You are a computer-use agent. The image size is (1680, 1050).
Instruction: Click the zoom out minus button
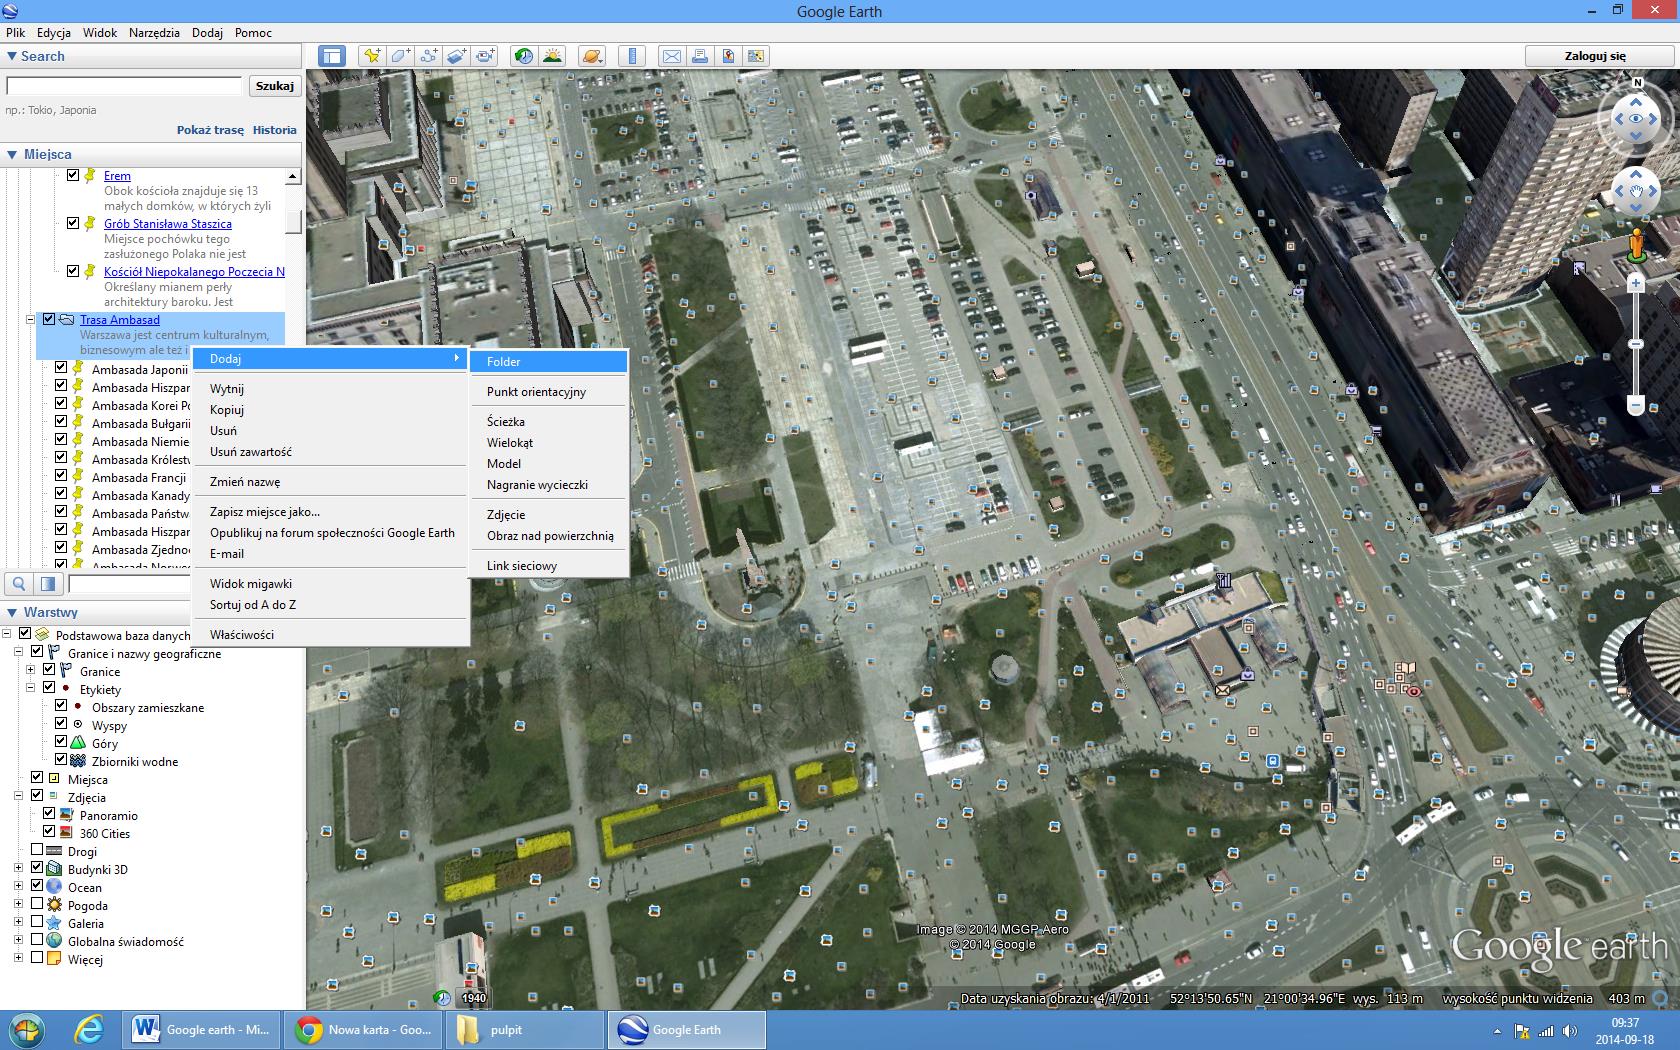tap(1636, 404)
